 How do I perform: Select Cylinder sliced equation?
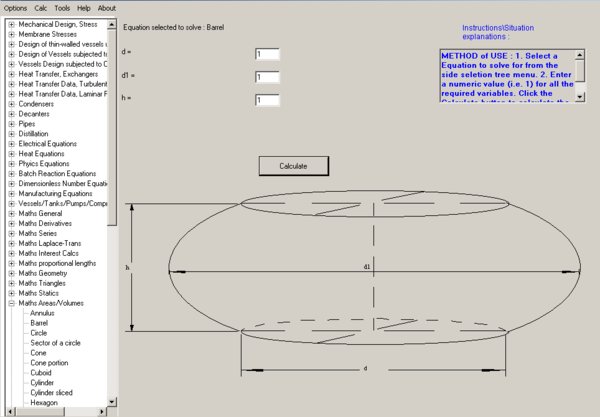coord(51,393)
